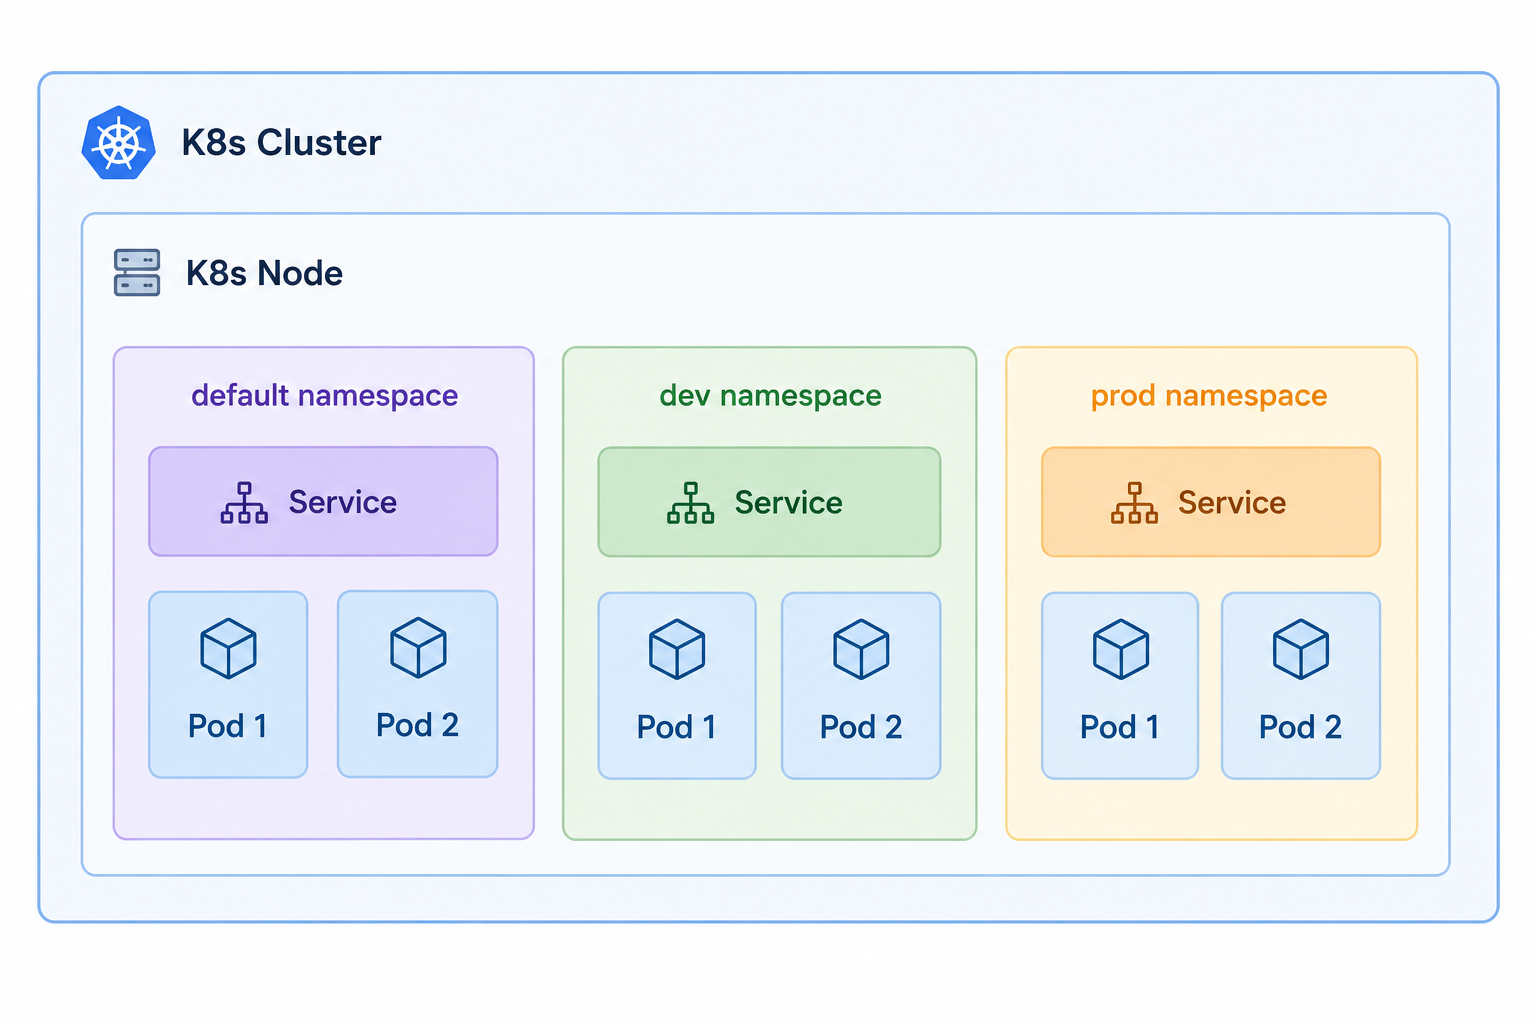Click the default namespace heading
The image size is (1536, 1024).
[x=325, y=396]
